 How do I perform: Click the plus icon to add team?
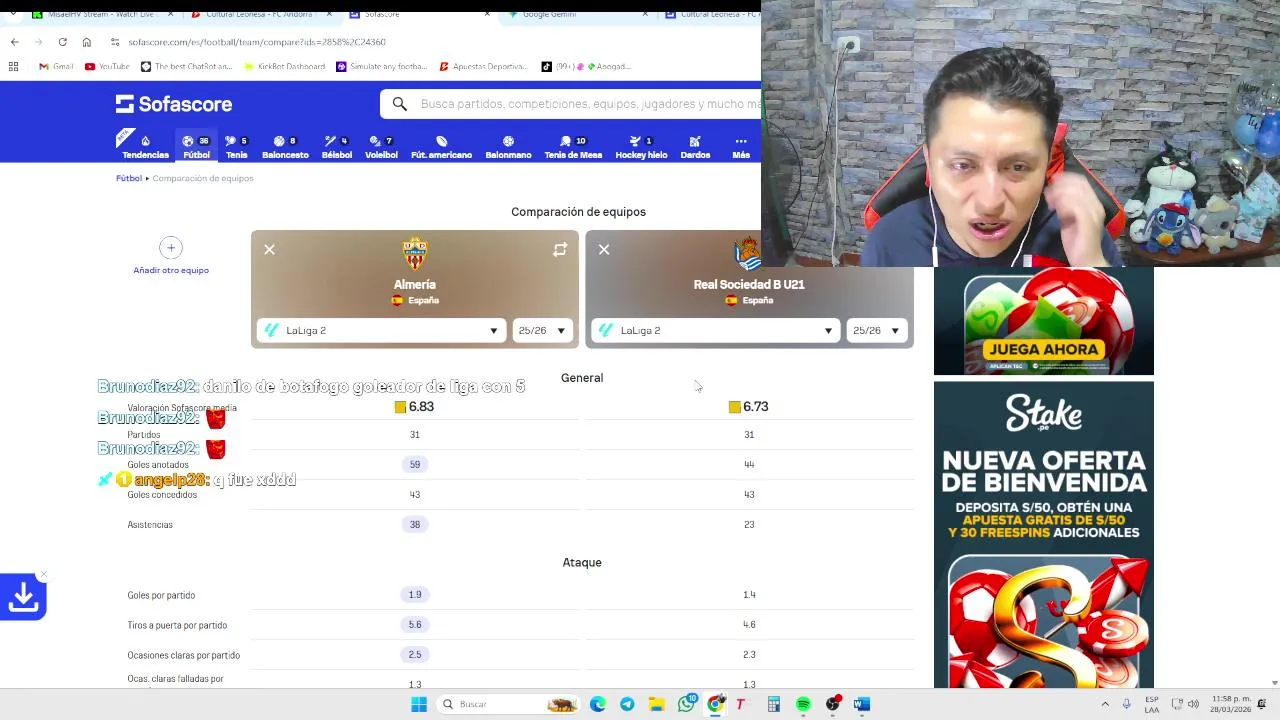171,247
